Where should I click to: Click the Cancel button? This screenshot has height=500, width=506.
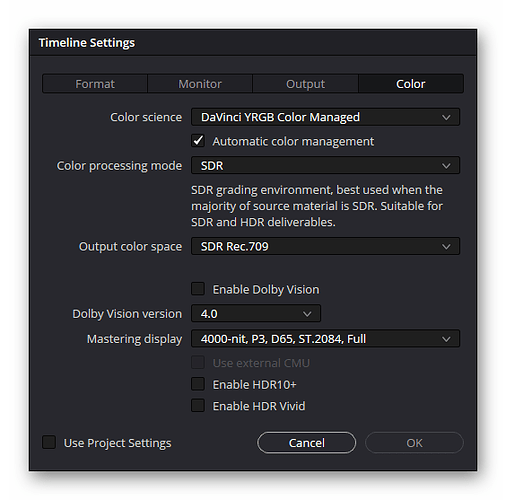click(306, 443)
